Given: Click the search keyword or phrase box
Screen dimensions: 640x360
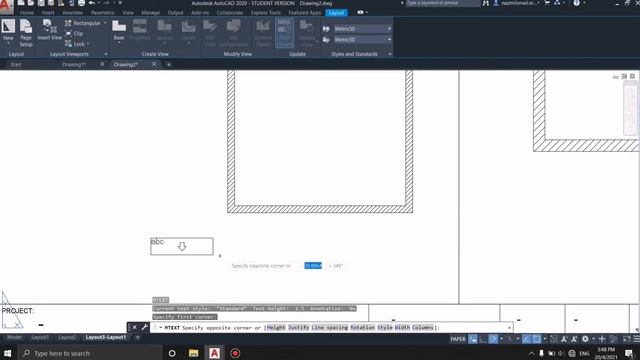Looking at the screenshot, I should pos(443,3).
